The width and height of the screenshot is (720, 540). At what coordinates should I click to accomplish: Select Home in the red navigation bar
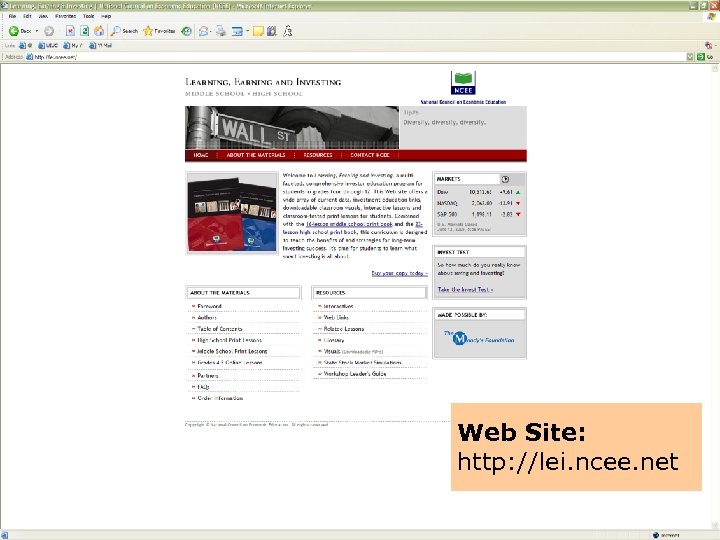[201, 155]
